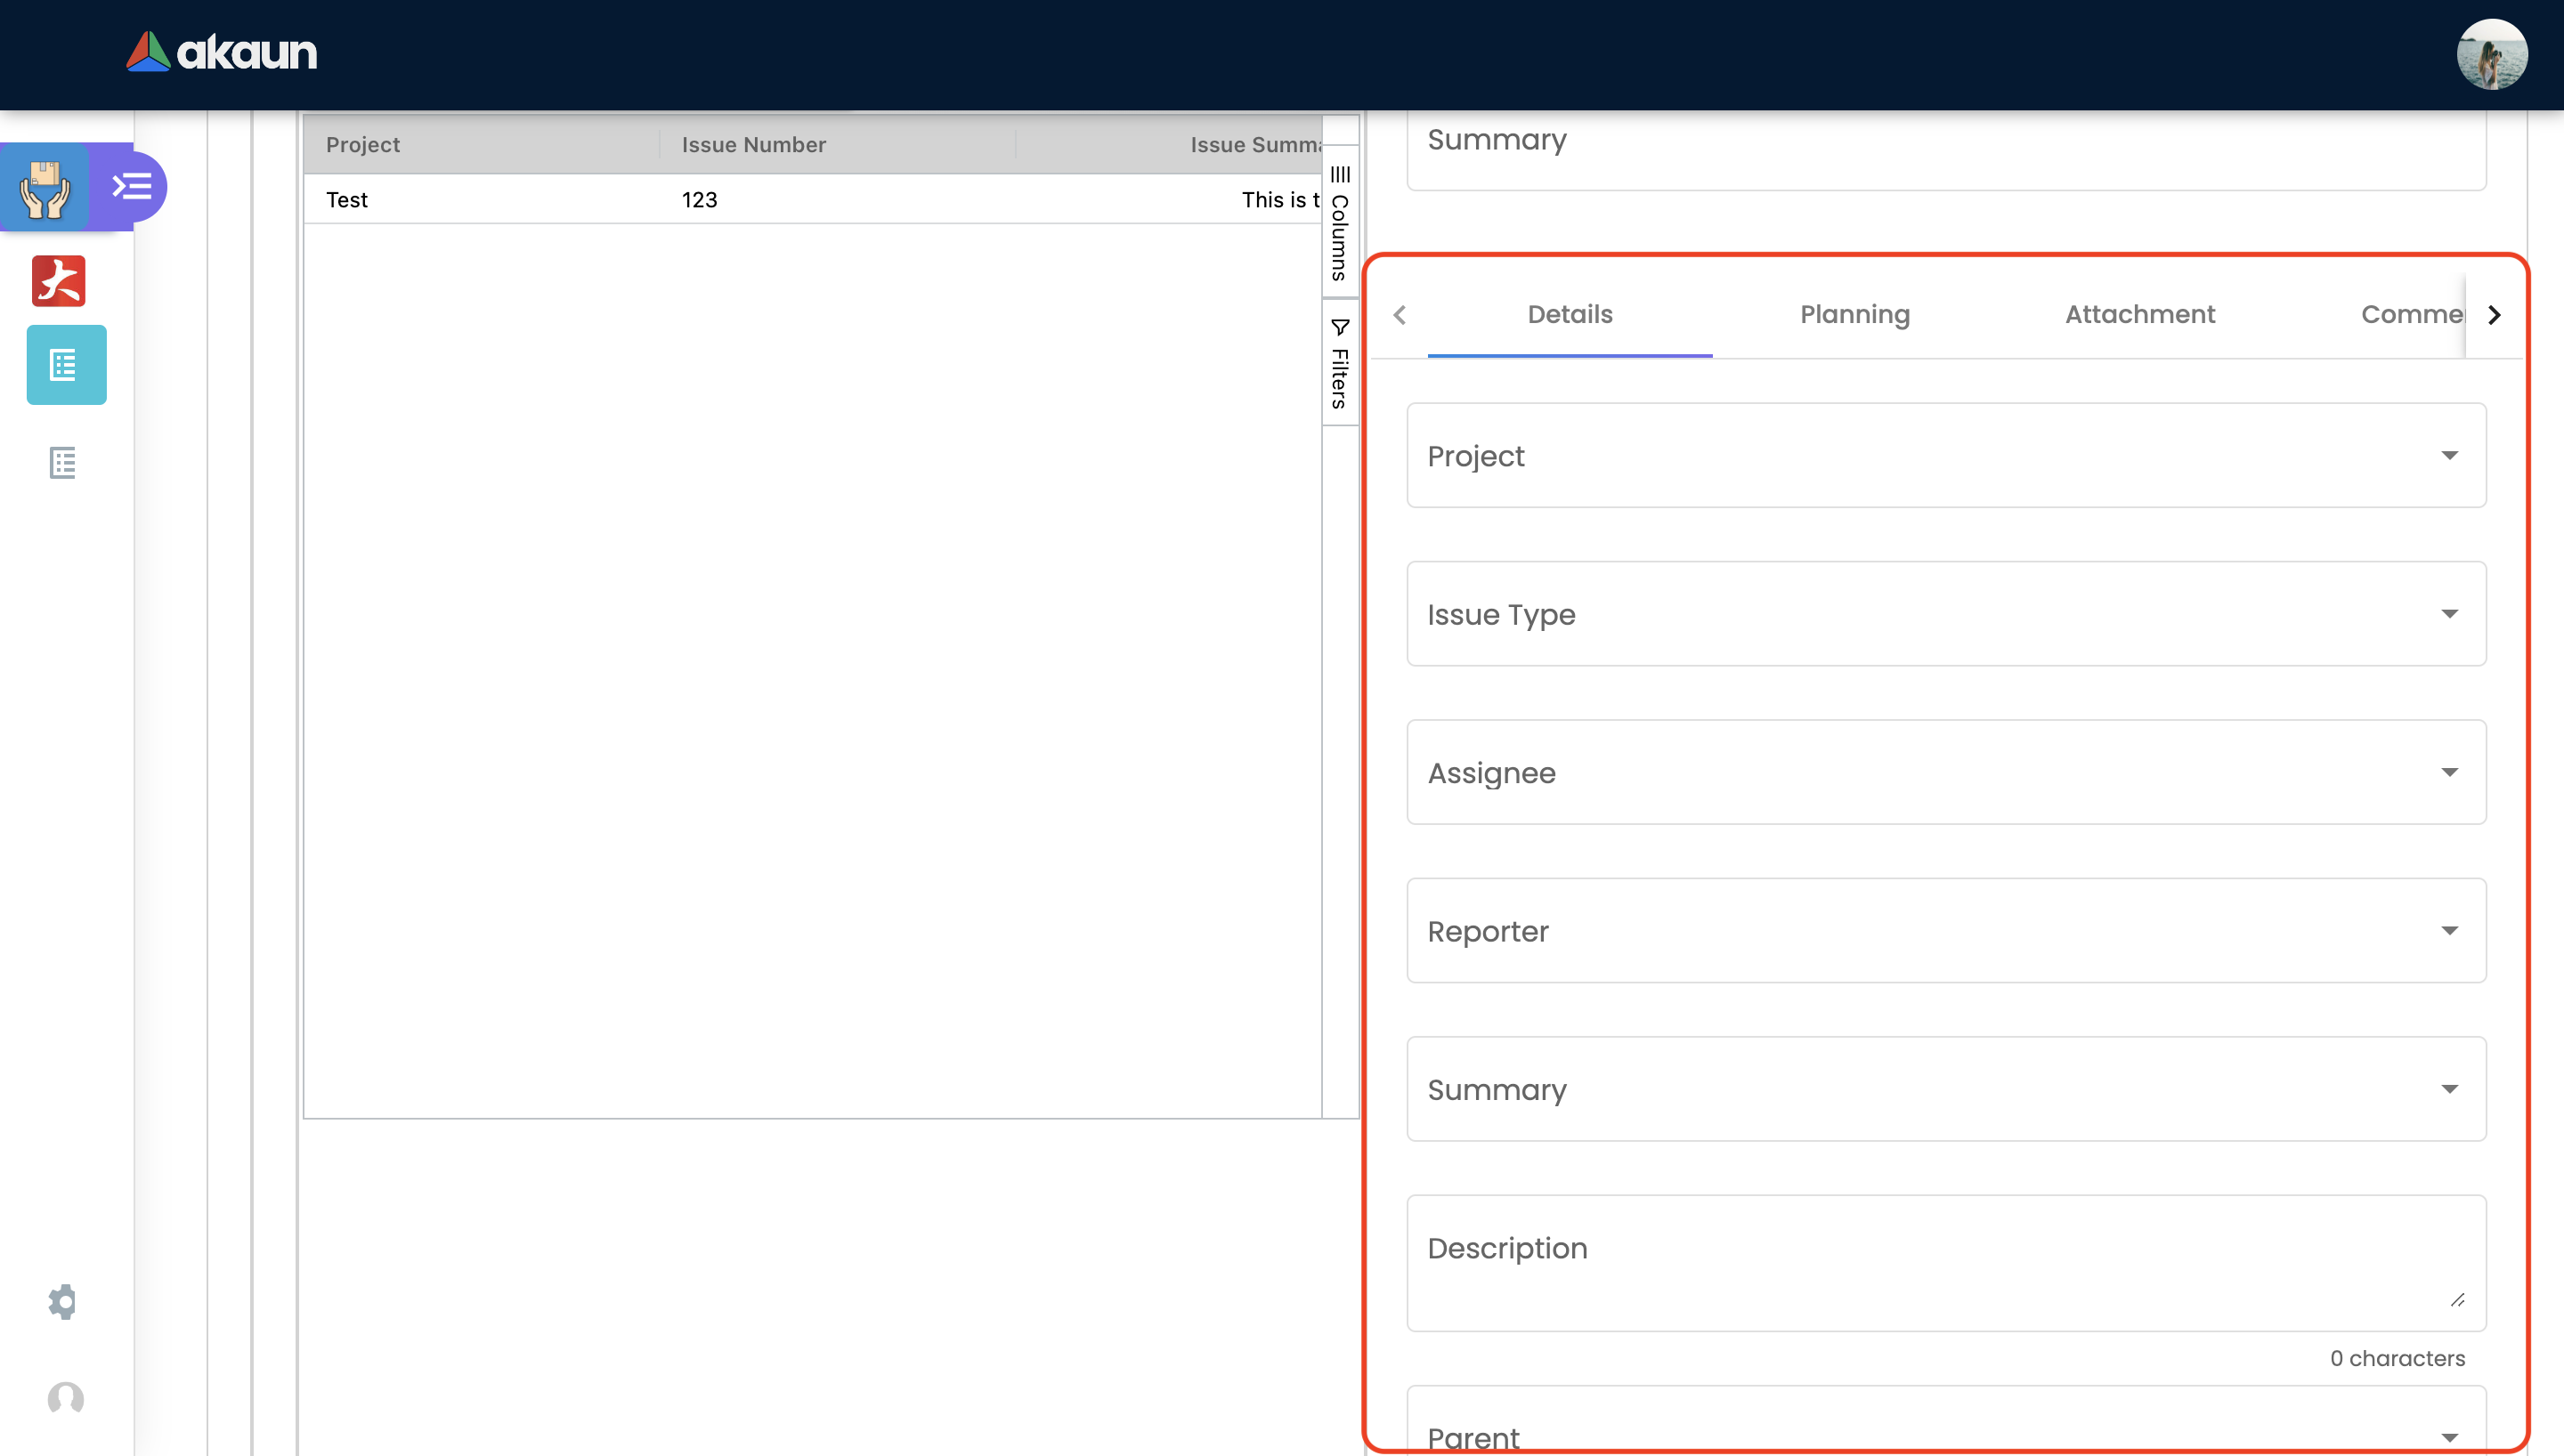
Task: Open the Columns side panel
Action: point(1340,223)
